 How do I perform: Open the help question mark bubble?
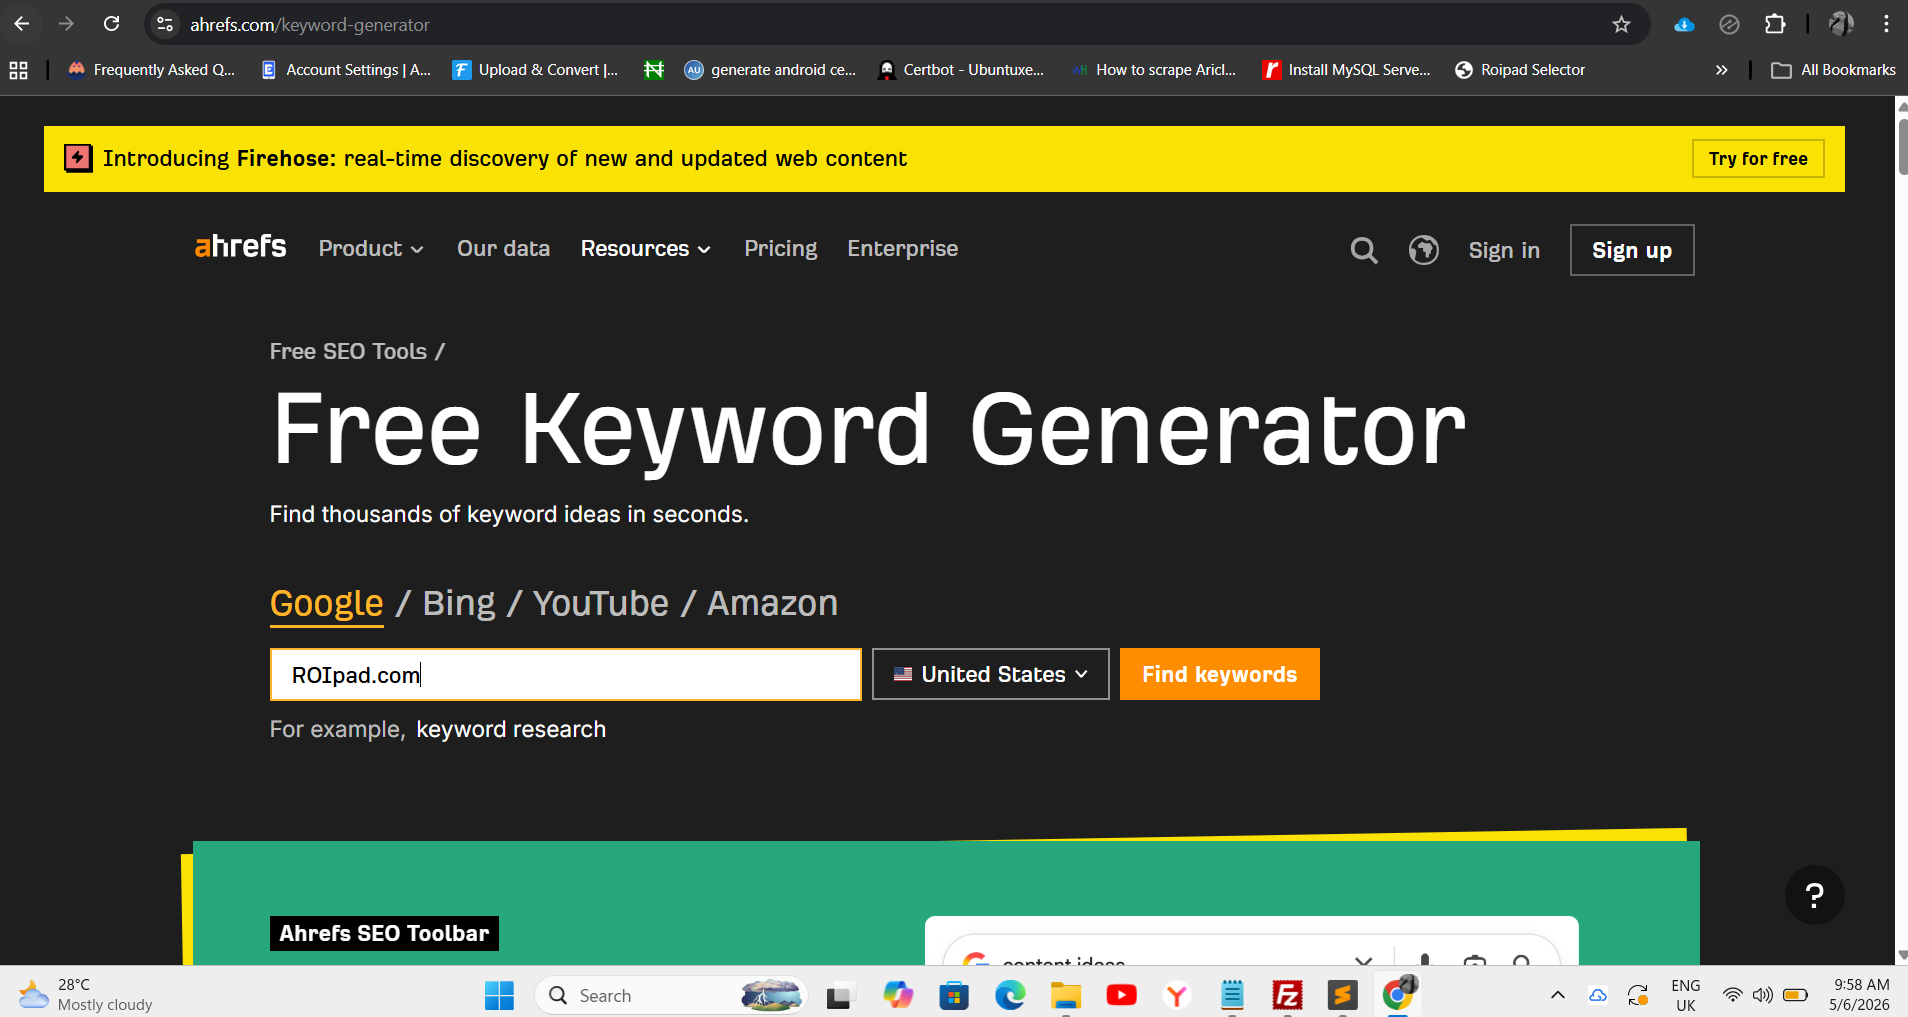pos(1815,895)
